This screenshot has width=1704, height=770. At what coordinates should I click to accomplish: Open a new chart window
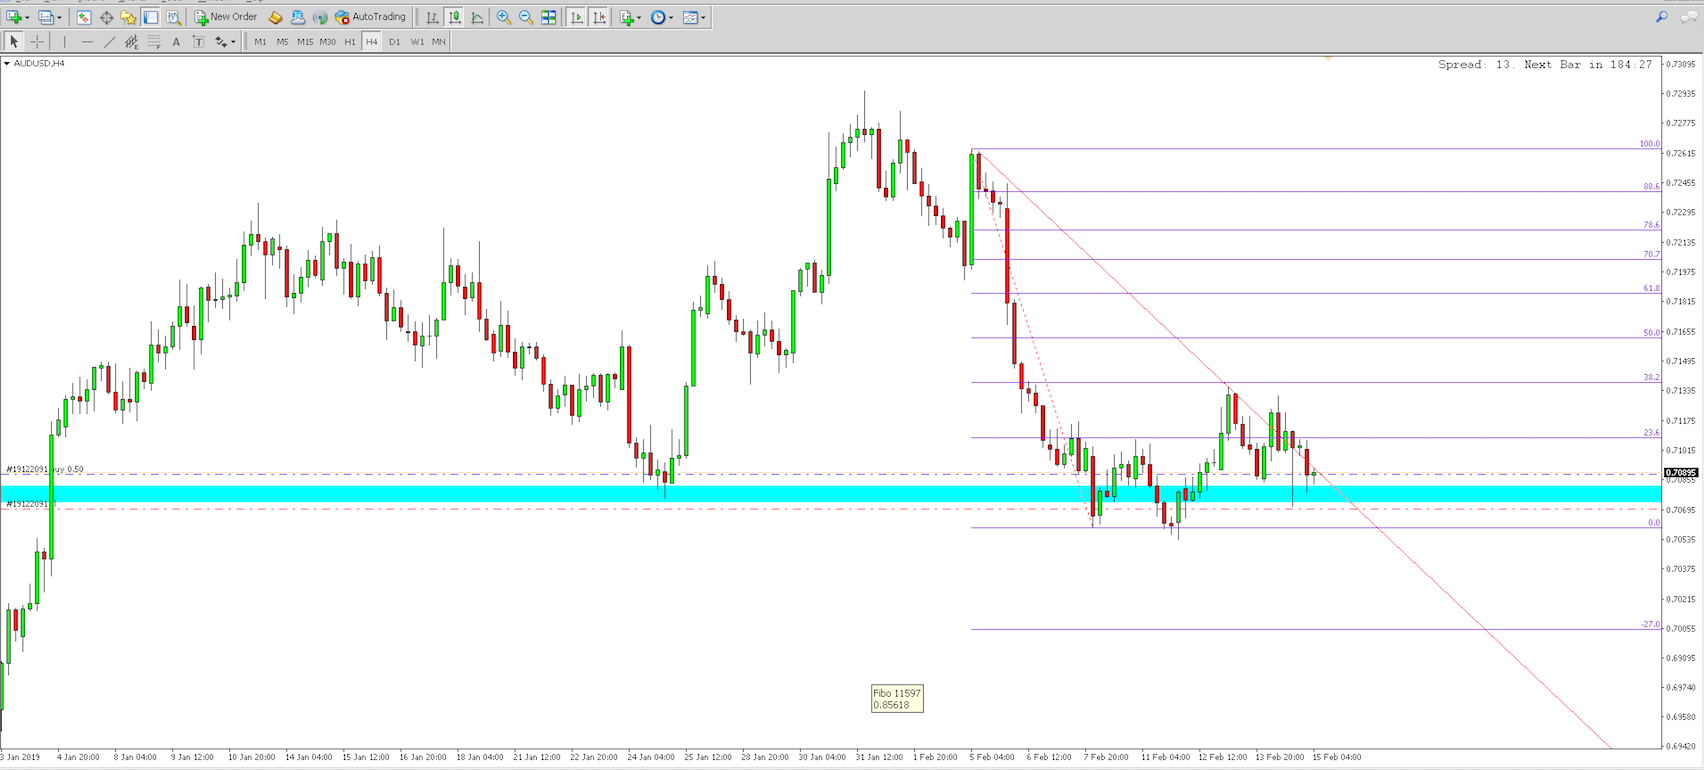coord(14,17)
